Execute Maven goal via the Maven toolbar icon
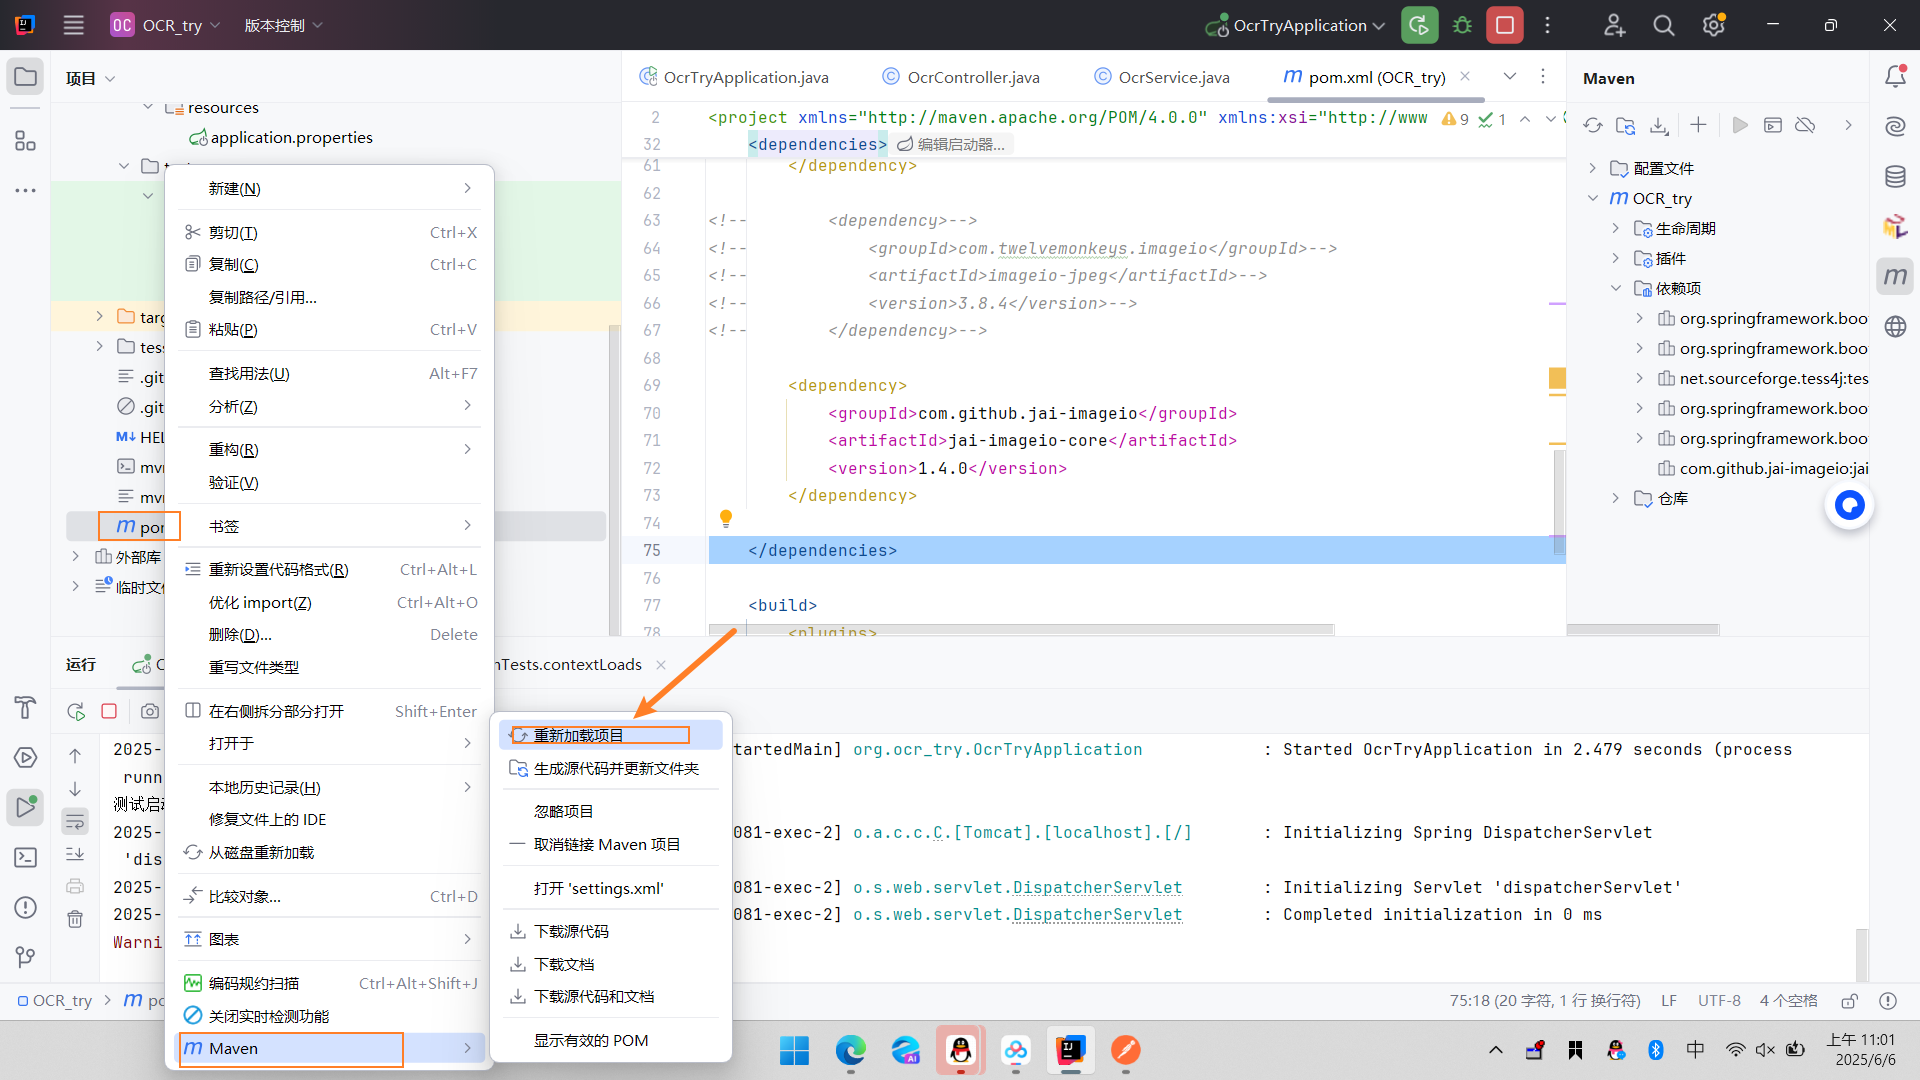This screenshot has height=1080, width=1920. [1775, 125]
